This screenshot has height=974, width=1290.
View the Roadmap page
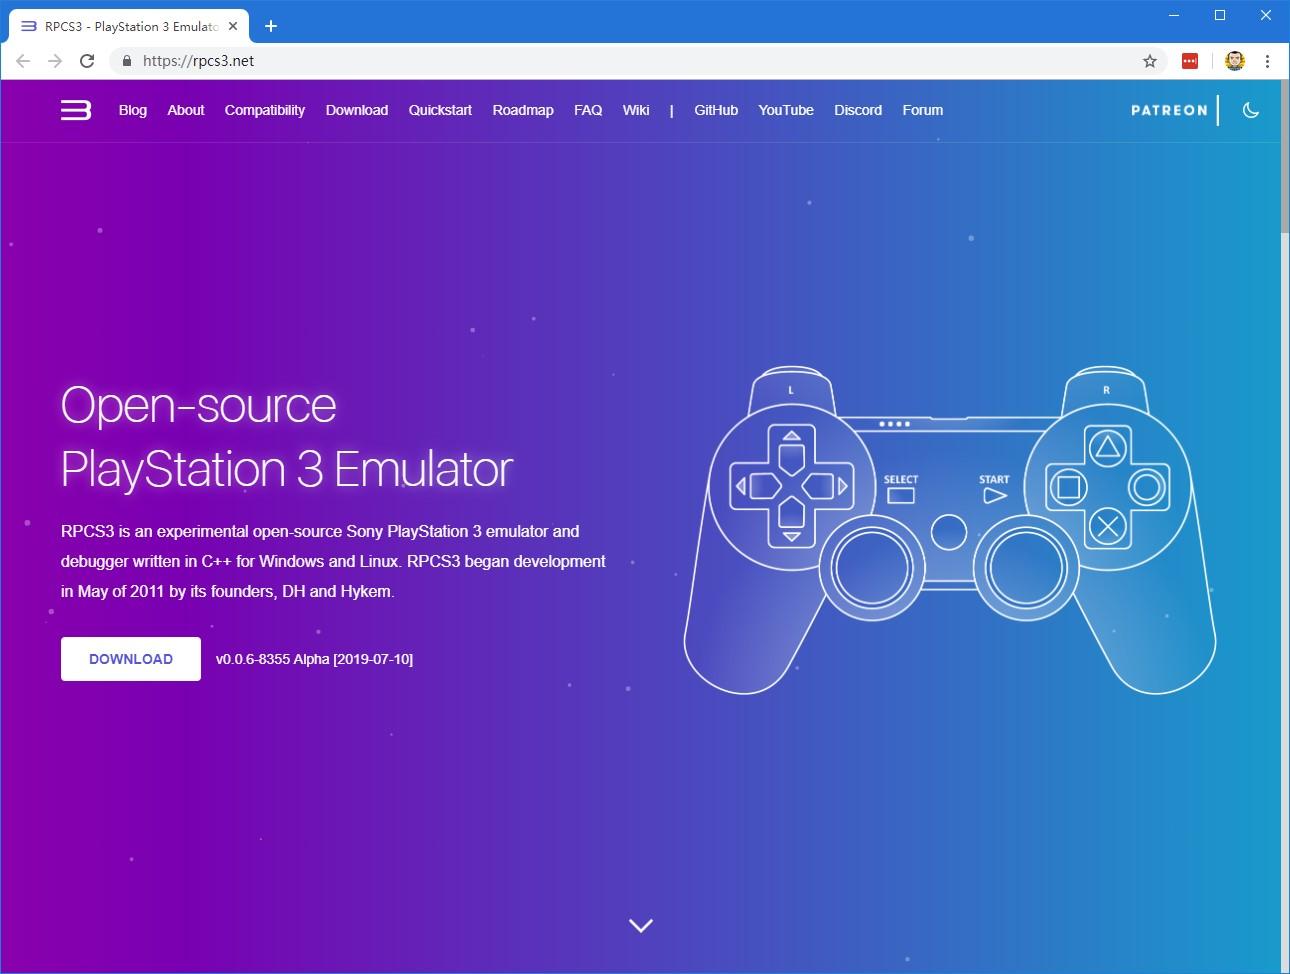tap(523, 110)
